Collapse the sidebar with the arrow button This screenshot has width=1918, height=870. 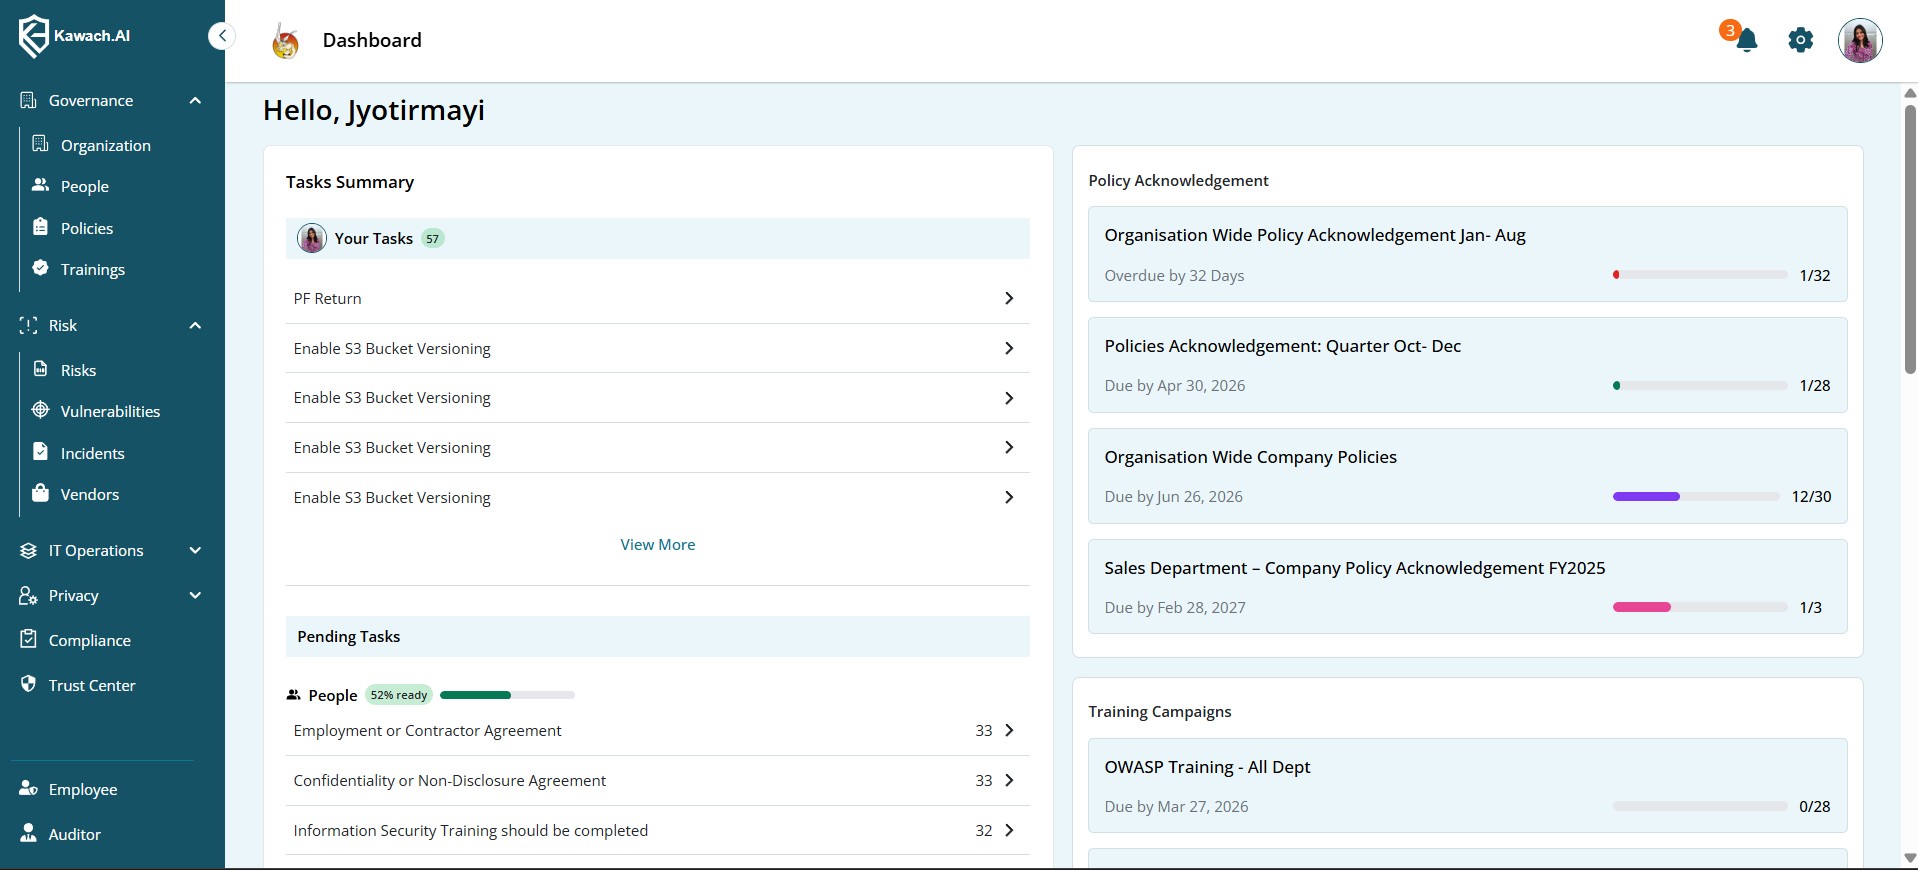click(222, 36)
